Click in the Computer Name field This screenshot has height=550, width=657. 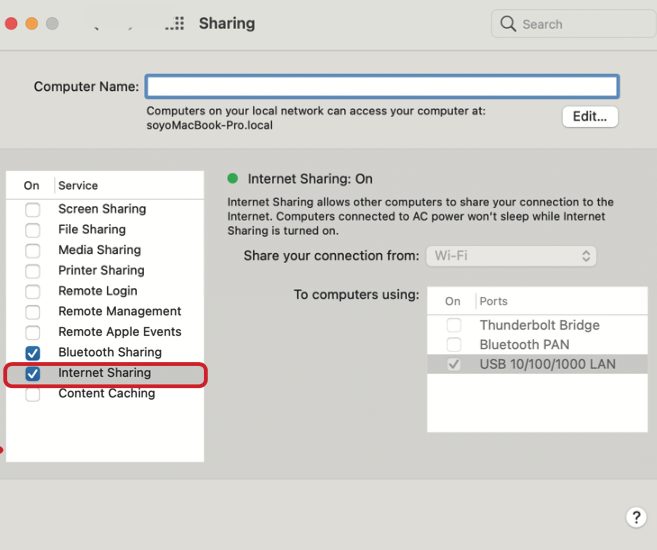[x=382, y=86]
